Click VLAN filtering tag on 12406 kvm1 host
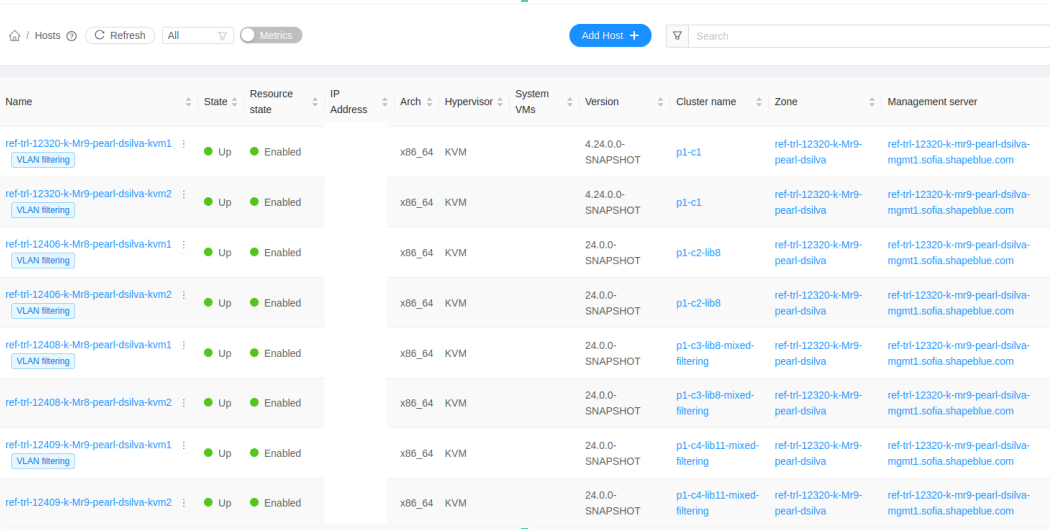This screenshot has height=529, width=1050. 43,260
